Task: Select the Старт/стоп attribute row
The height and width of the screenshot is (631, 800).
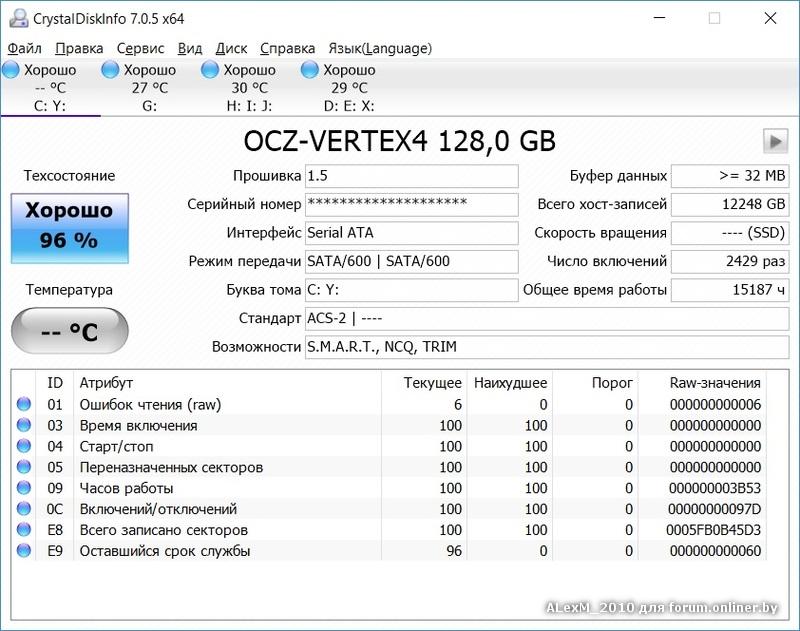Action: (x=389, y=446)
